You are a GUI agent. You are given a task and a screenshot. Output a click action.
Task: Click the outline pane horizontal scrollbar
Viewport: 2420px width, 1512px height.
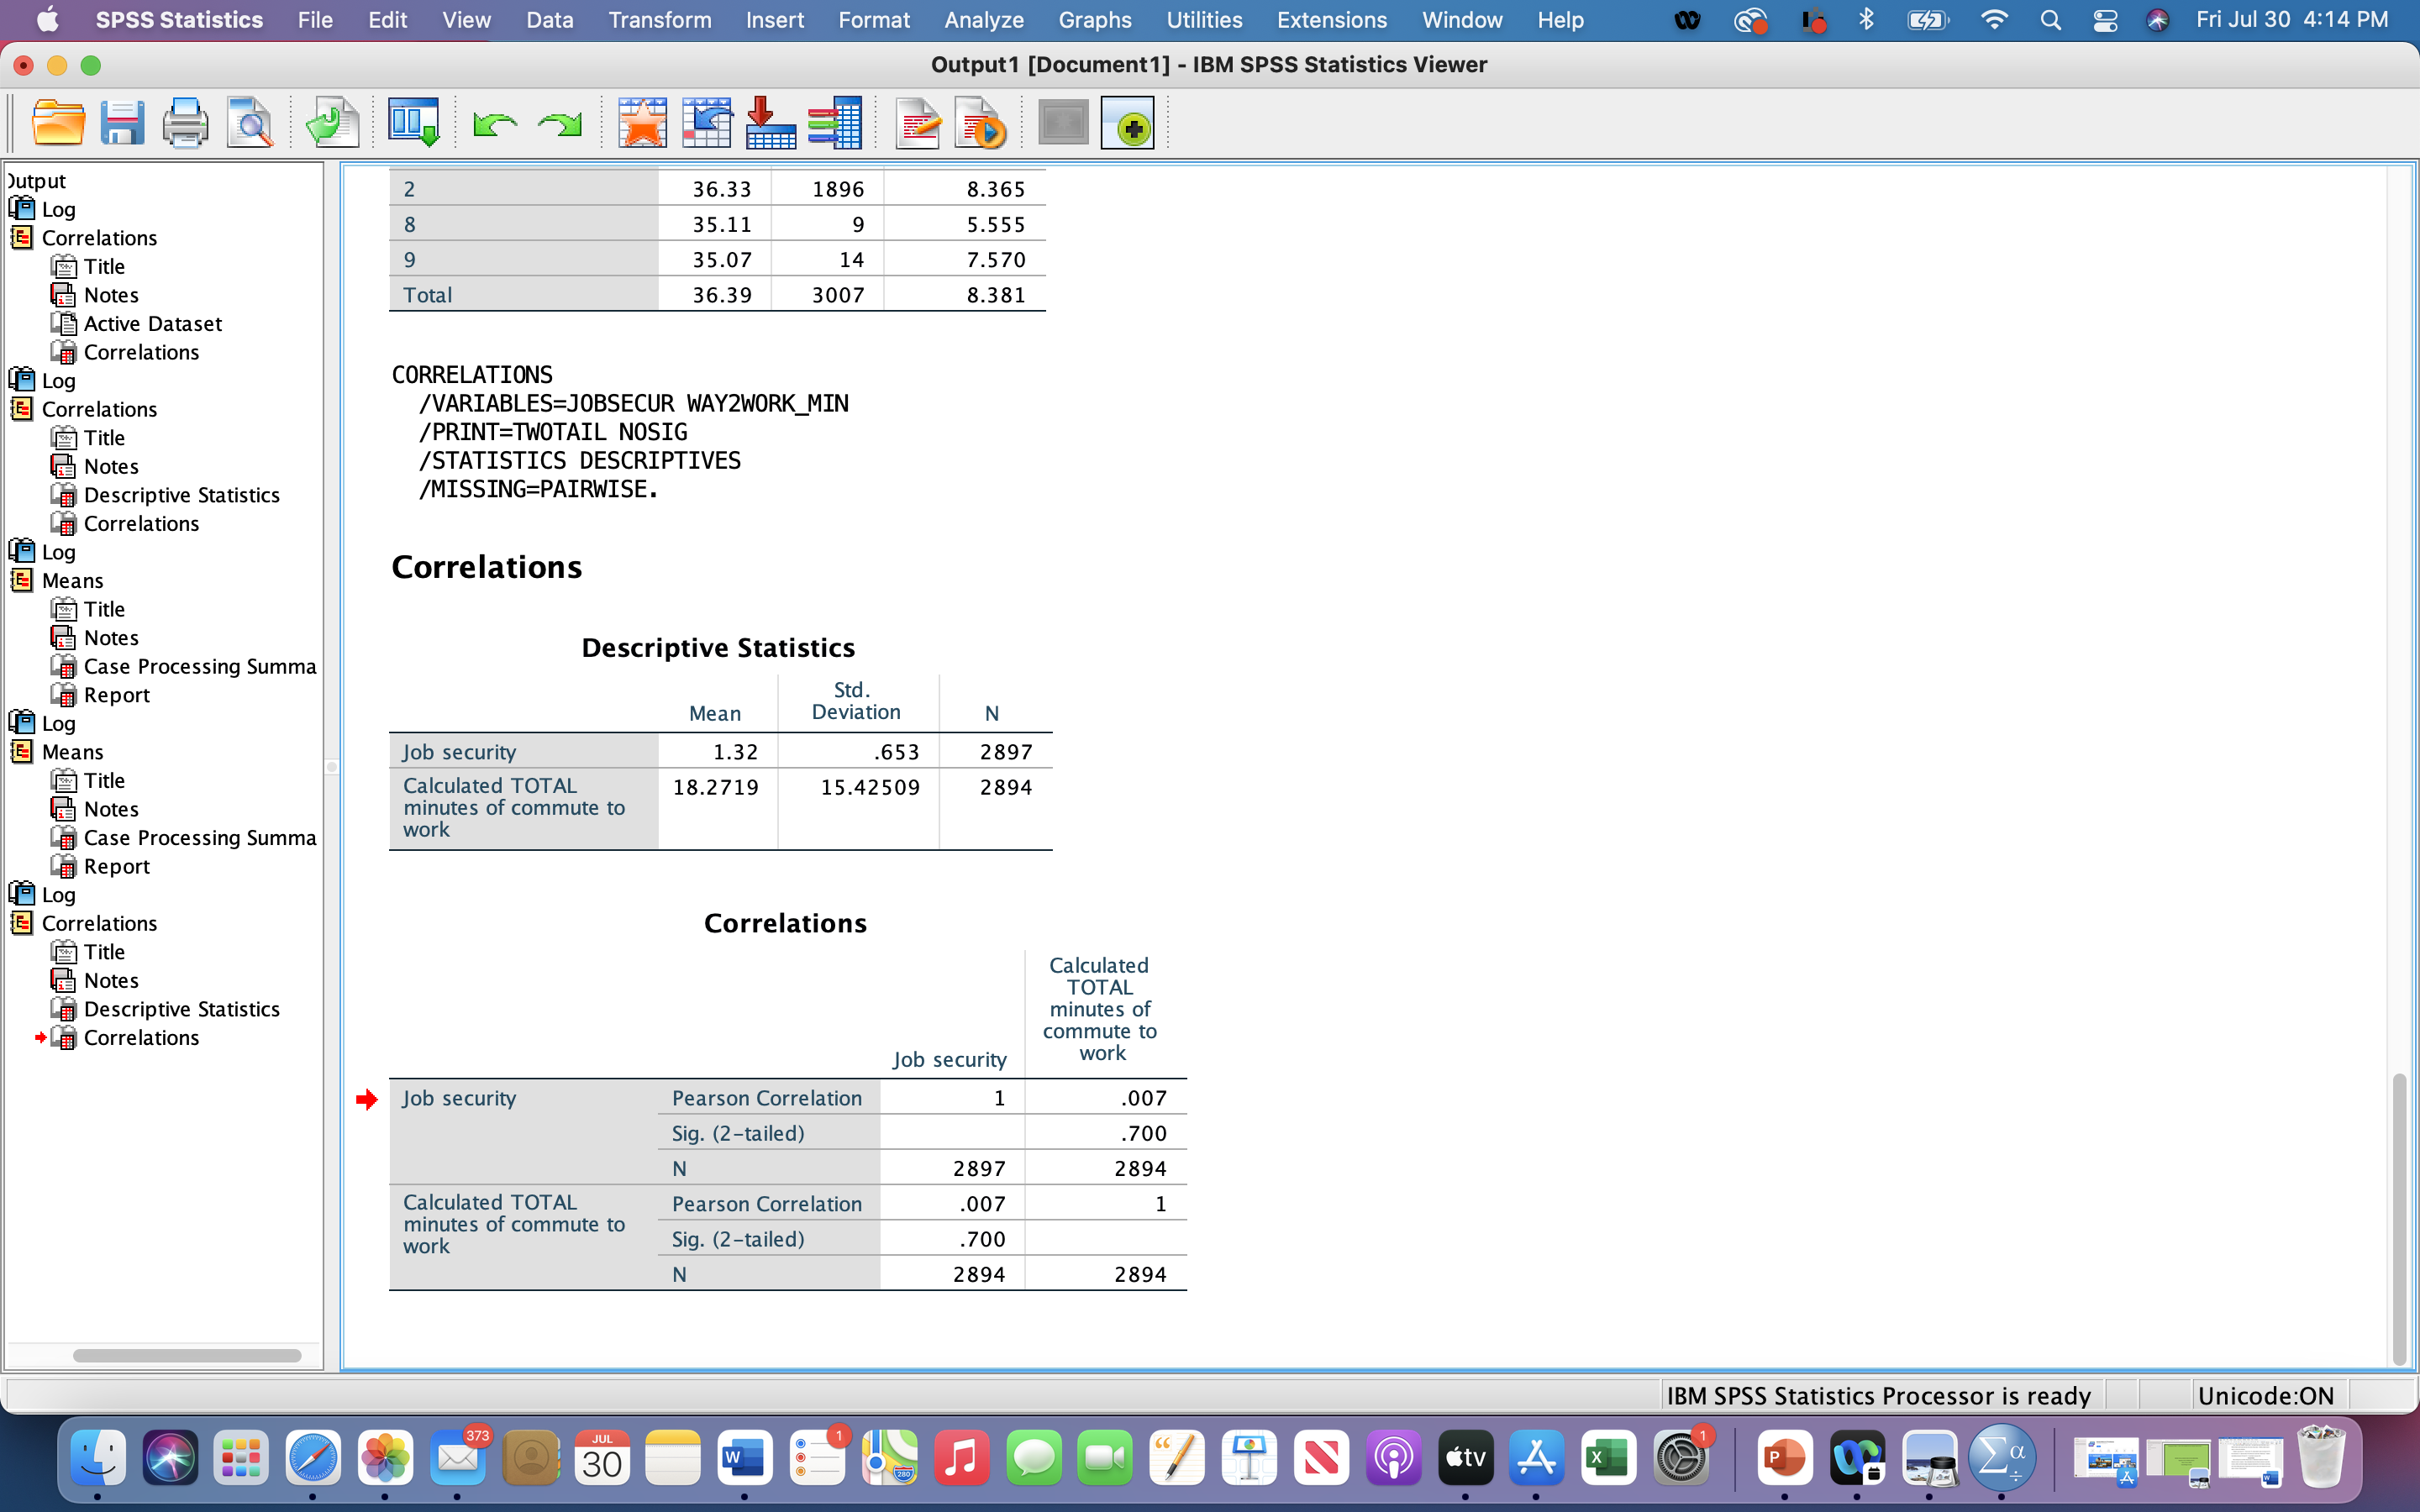click(x=187, y=1356)
